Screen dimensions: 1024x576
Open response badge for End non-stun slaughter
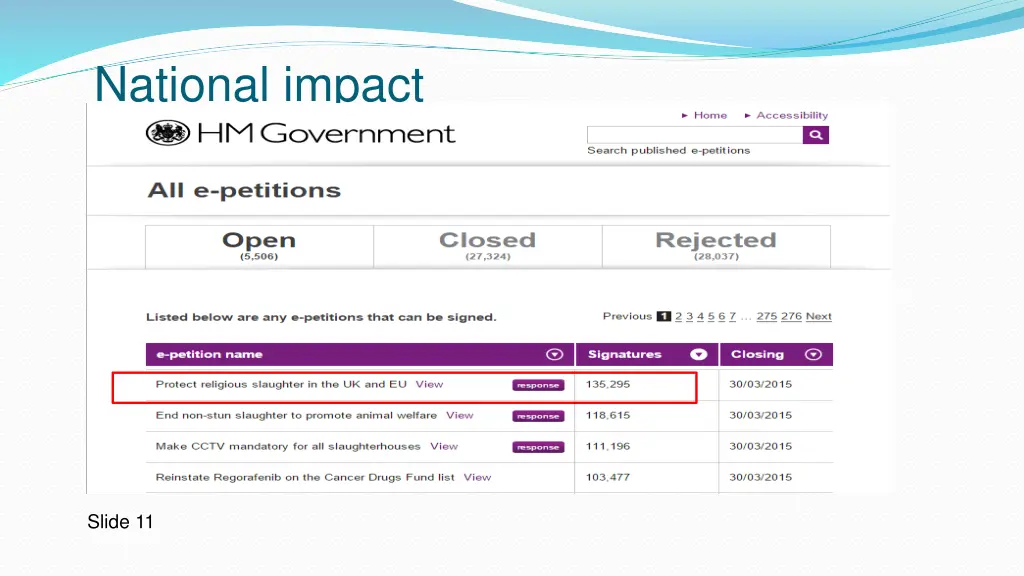click(538, 416)
